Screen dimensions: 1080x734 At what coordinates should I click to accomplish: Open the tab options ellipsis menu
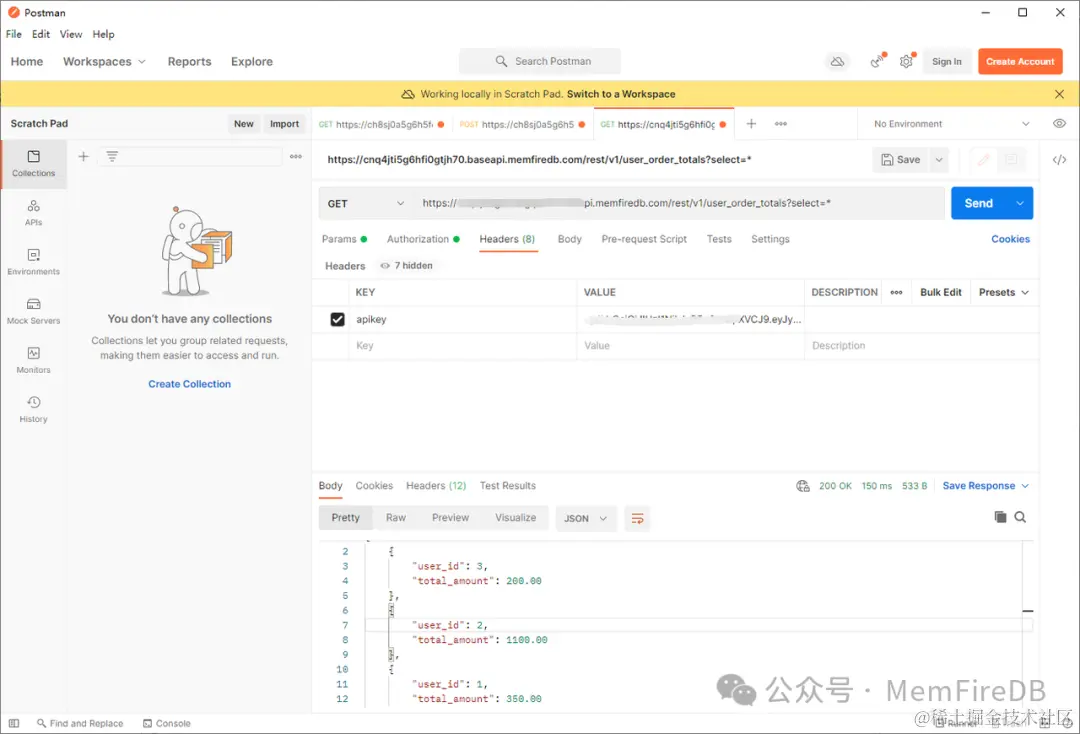click(780, 124)
